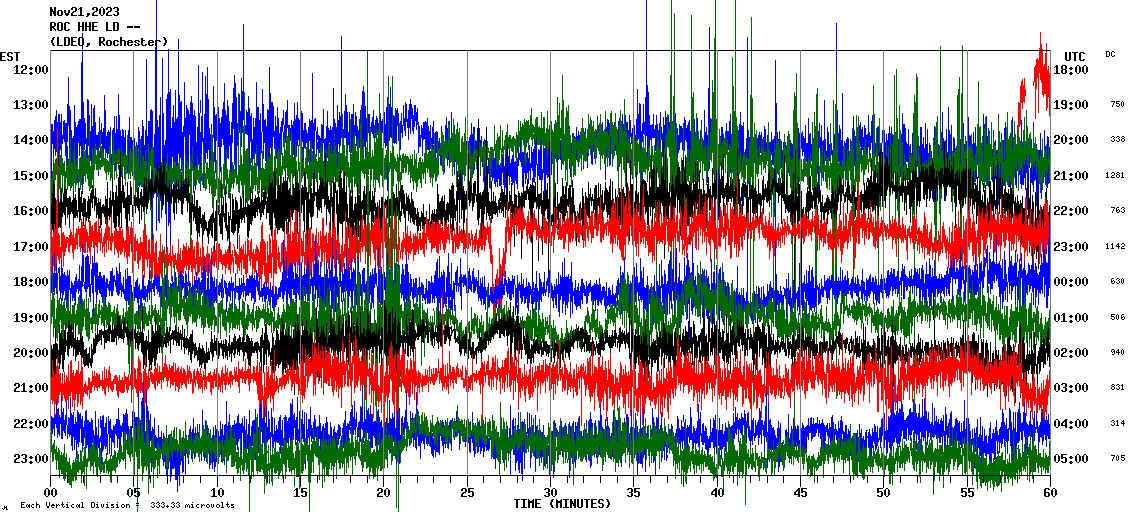Click the DC value 1281
Viewport: 1130px width, 519px height.
click(1116, 176)
